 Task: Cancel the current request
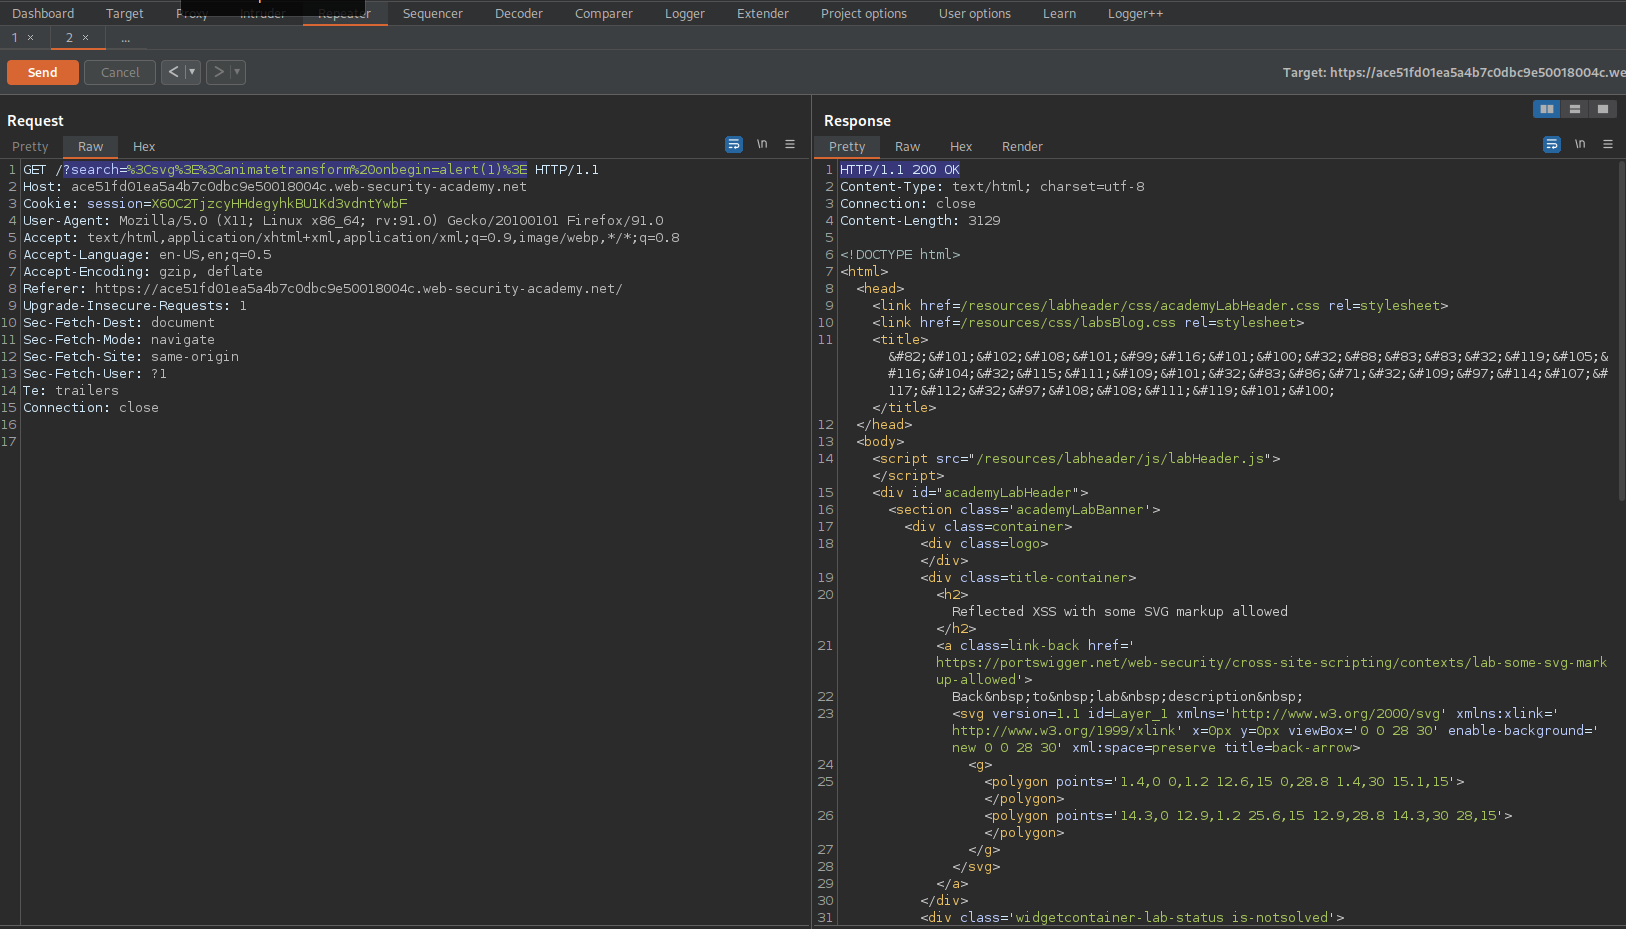coord(120,72)
